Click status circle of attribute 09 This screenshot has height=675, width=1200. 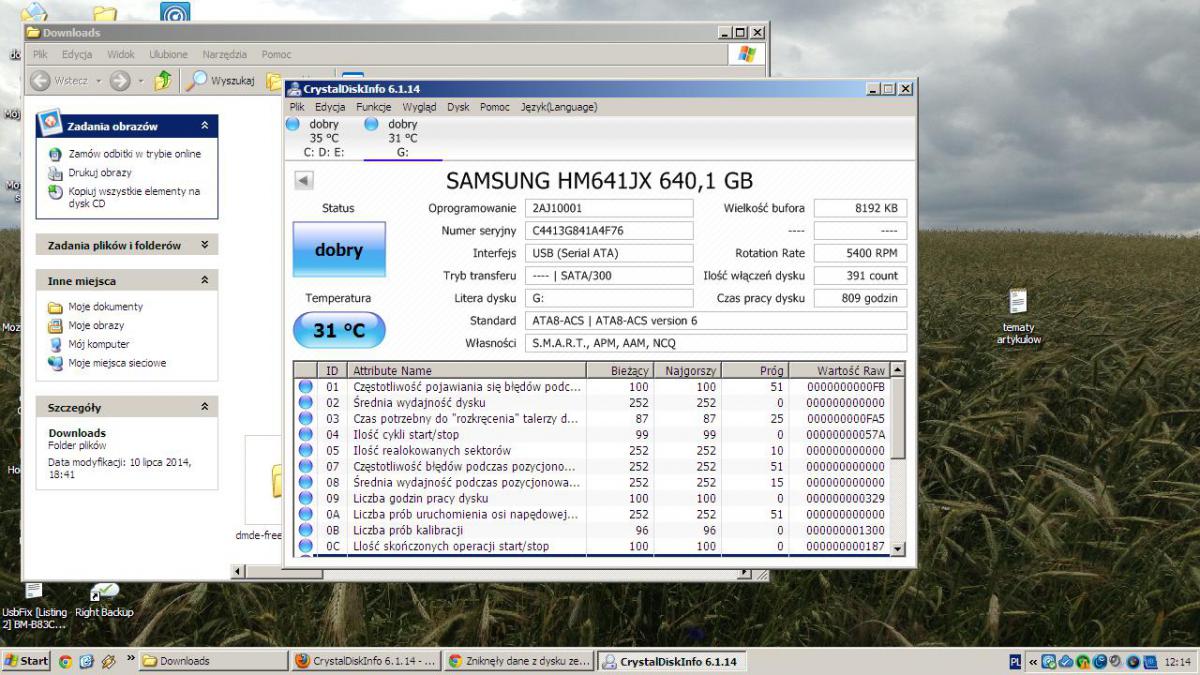point(306,498)
